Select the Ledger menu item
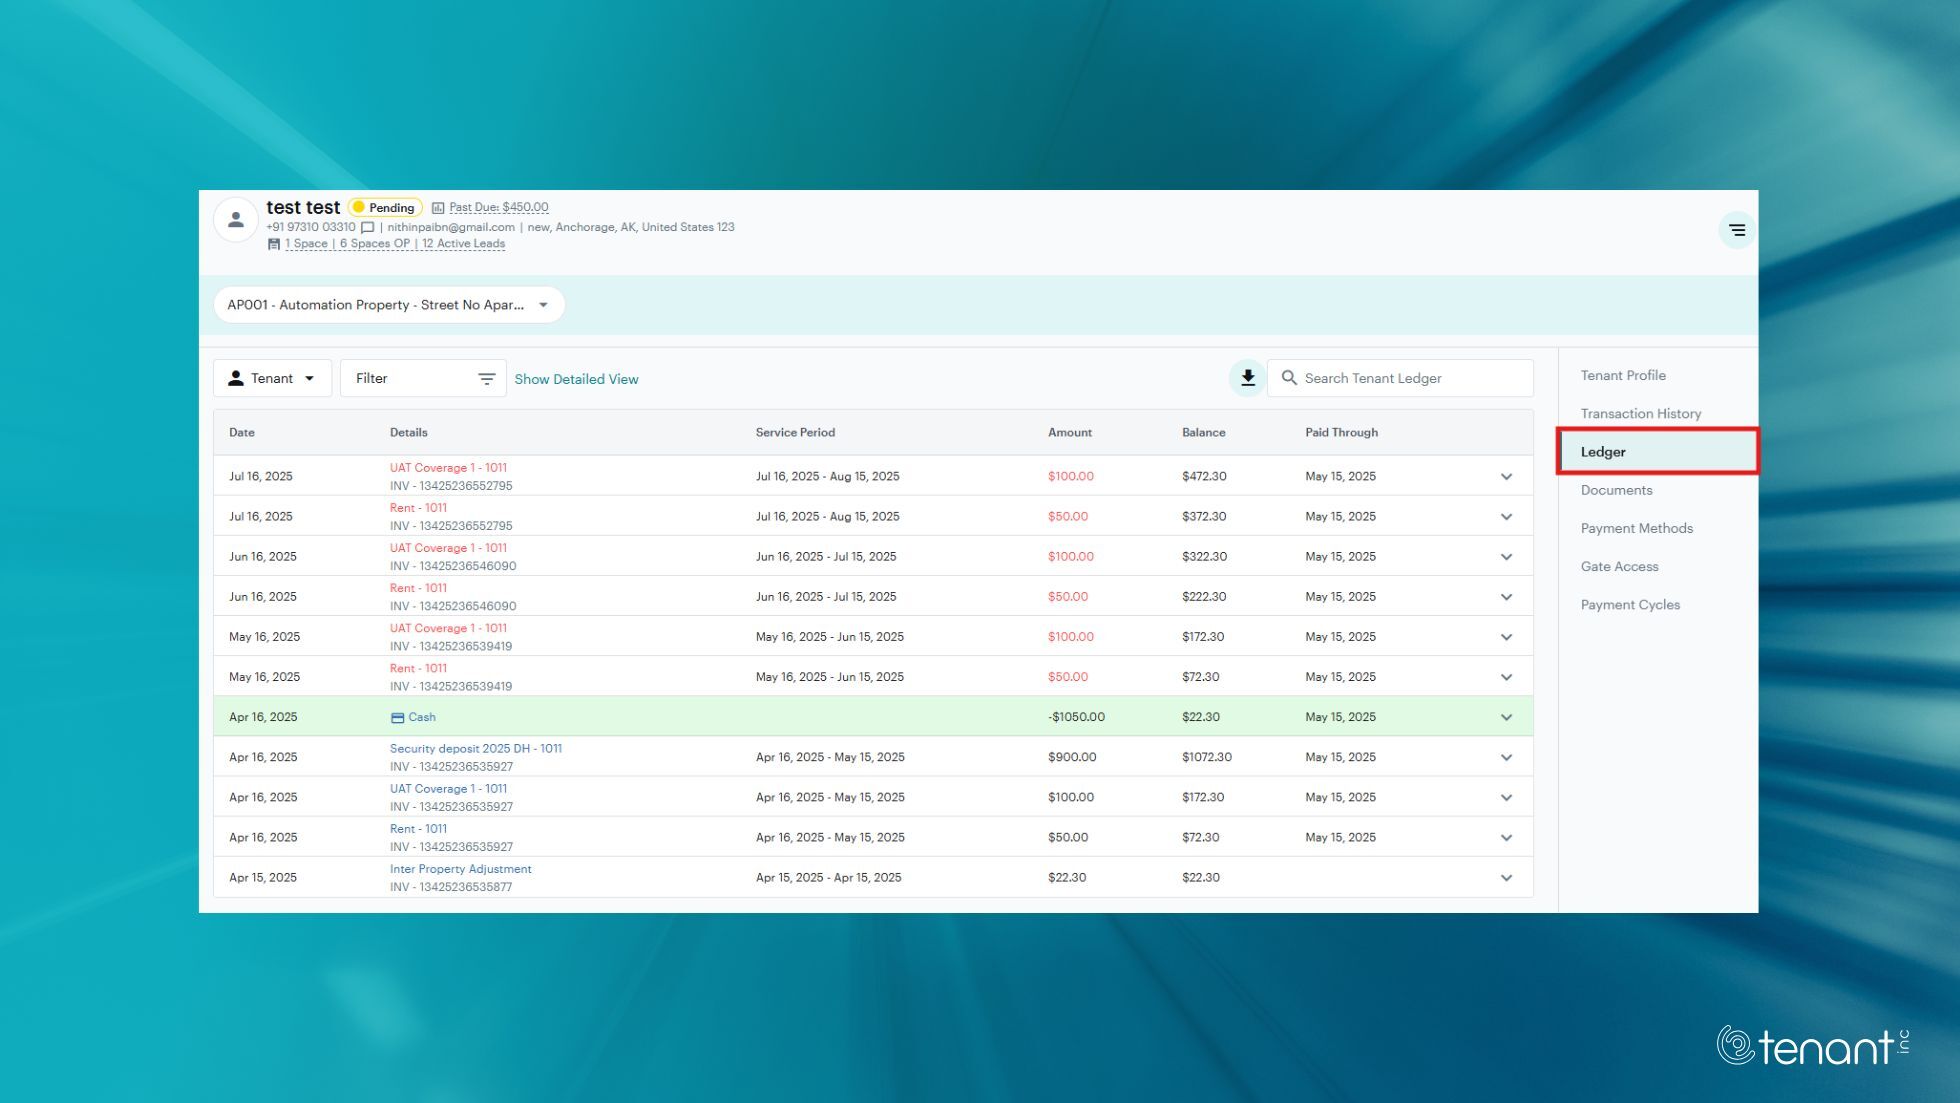Screen dimensions: 1960x1103 (1657, 452)
